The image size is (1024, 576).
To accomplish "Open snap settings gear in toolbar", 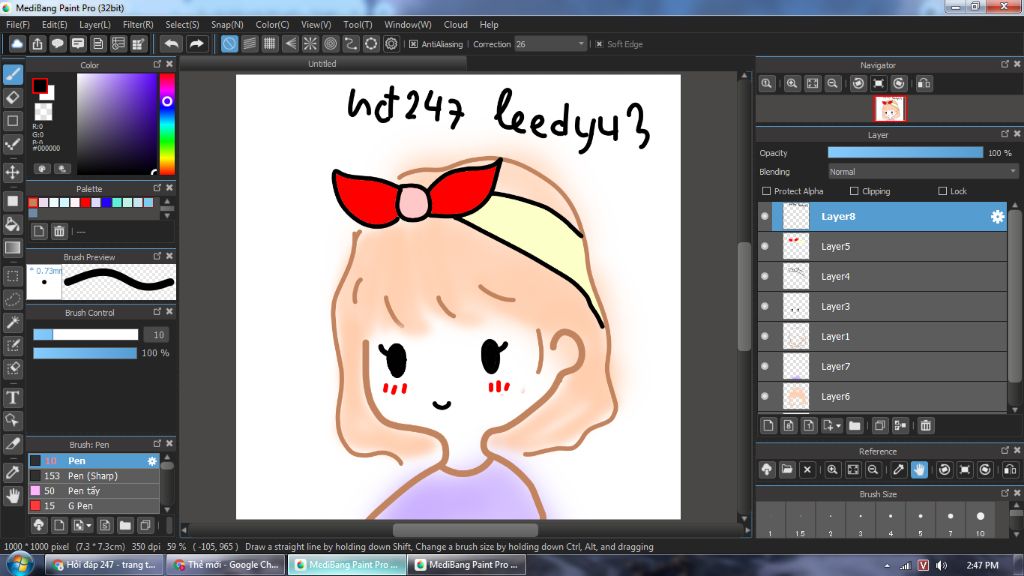I will point(391,44).
